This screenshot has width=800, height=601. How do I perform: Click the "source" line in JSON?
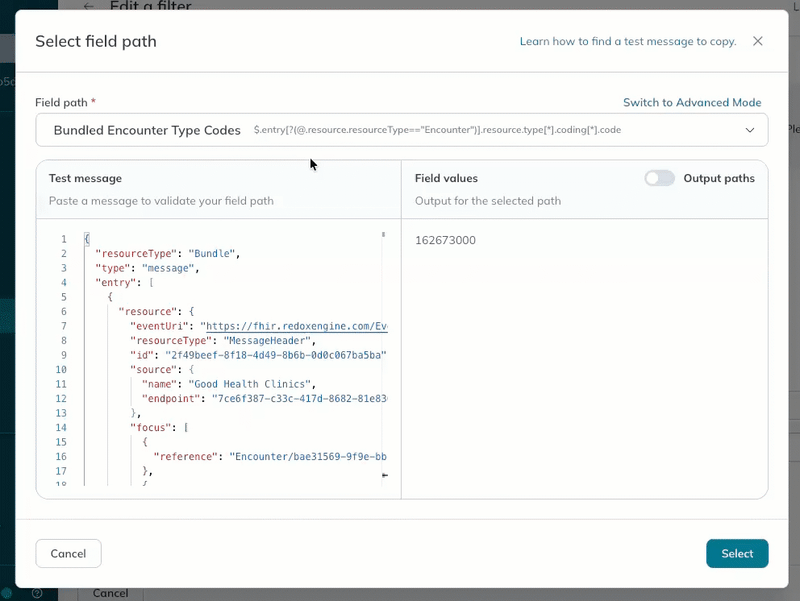coord(162,370)
